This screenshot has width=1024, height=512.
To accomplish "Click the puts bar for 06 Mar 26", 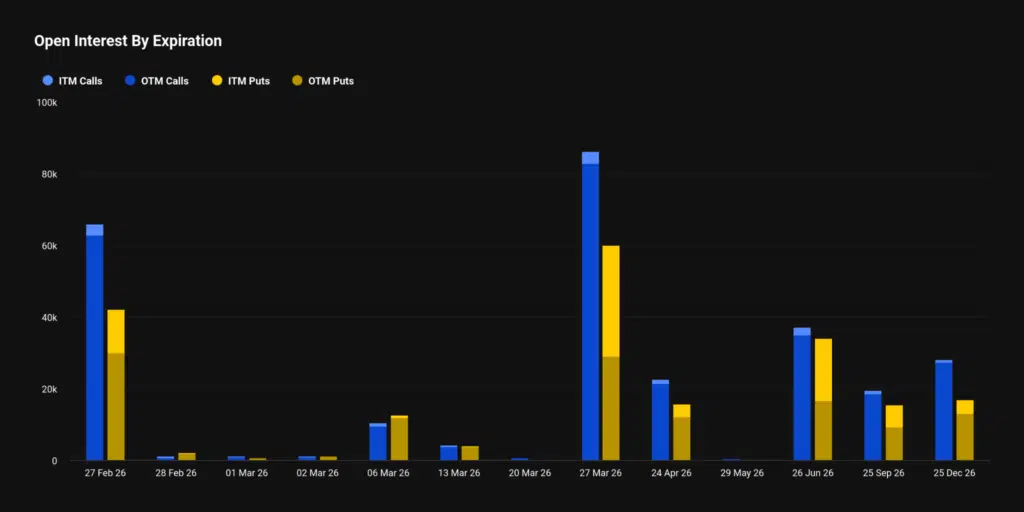I will click(x=399, y=439).
